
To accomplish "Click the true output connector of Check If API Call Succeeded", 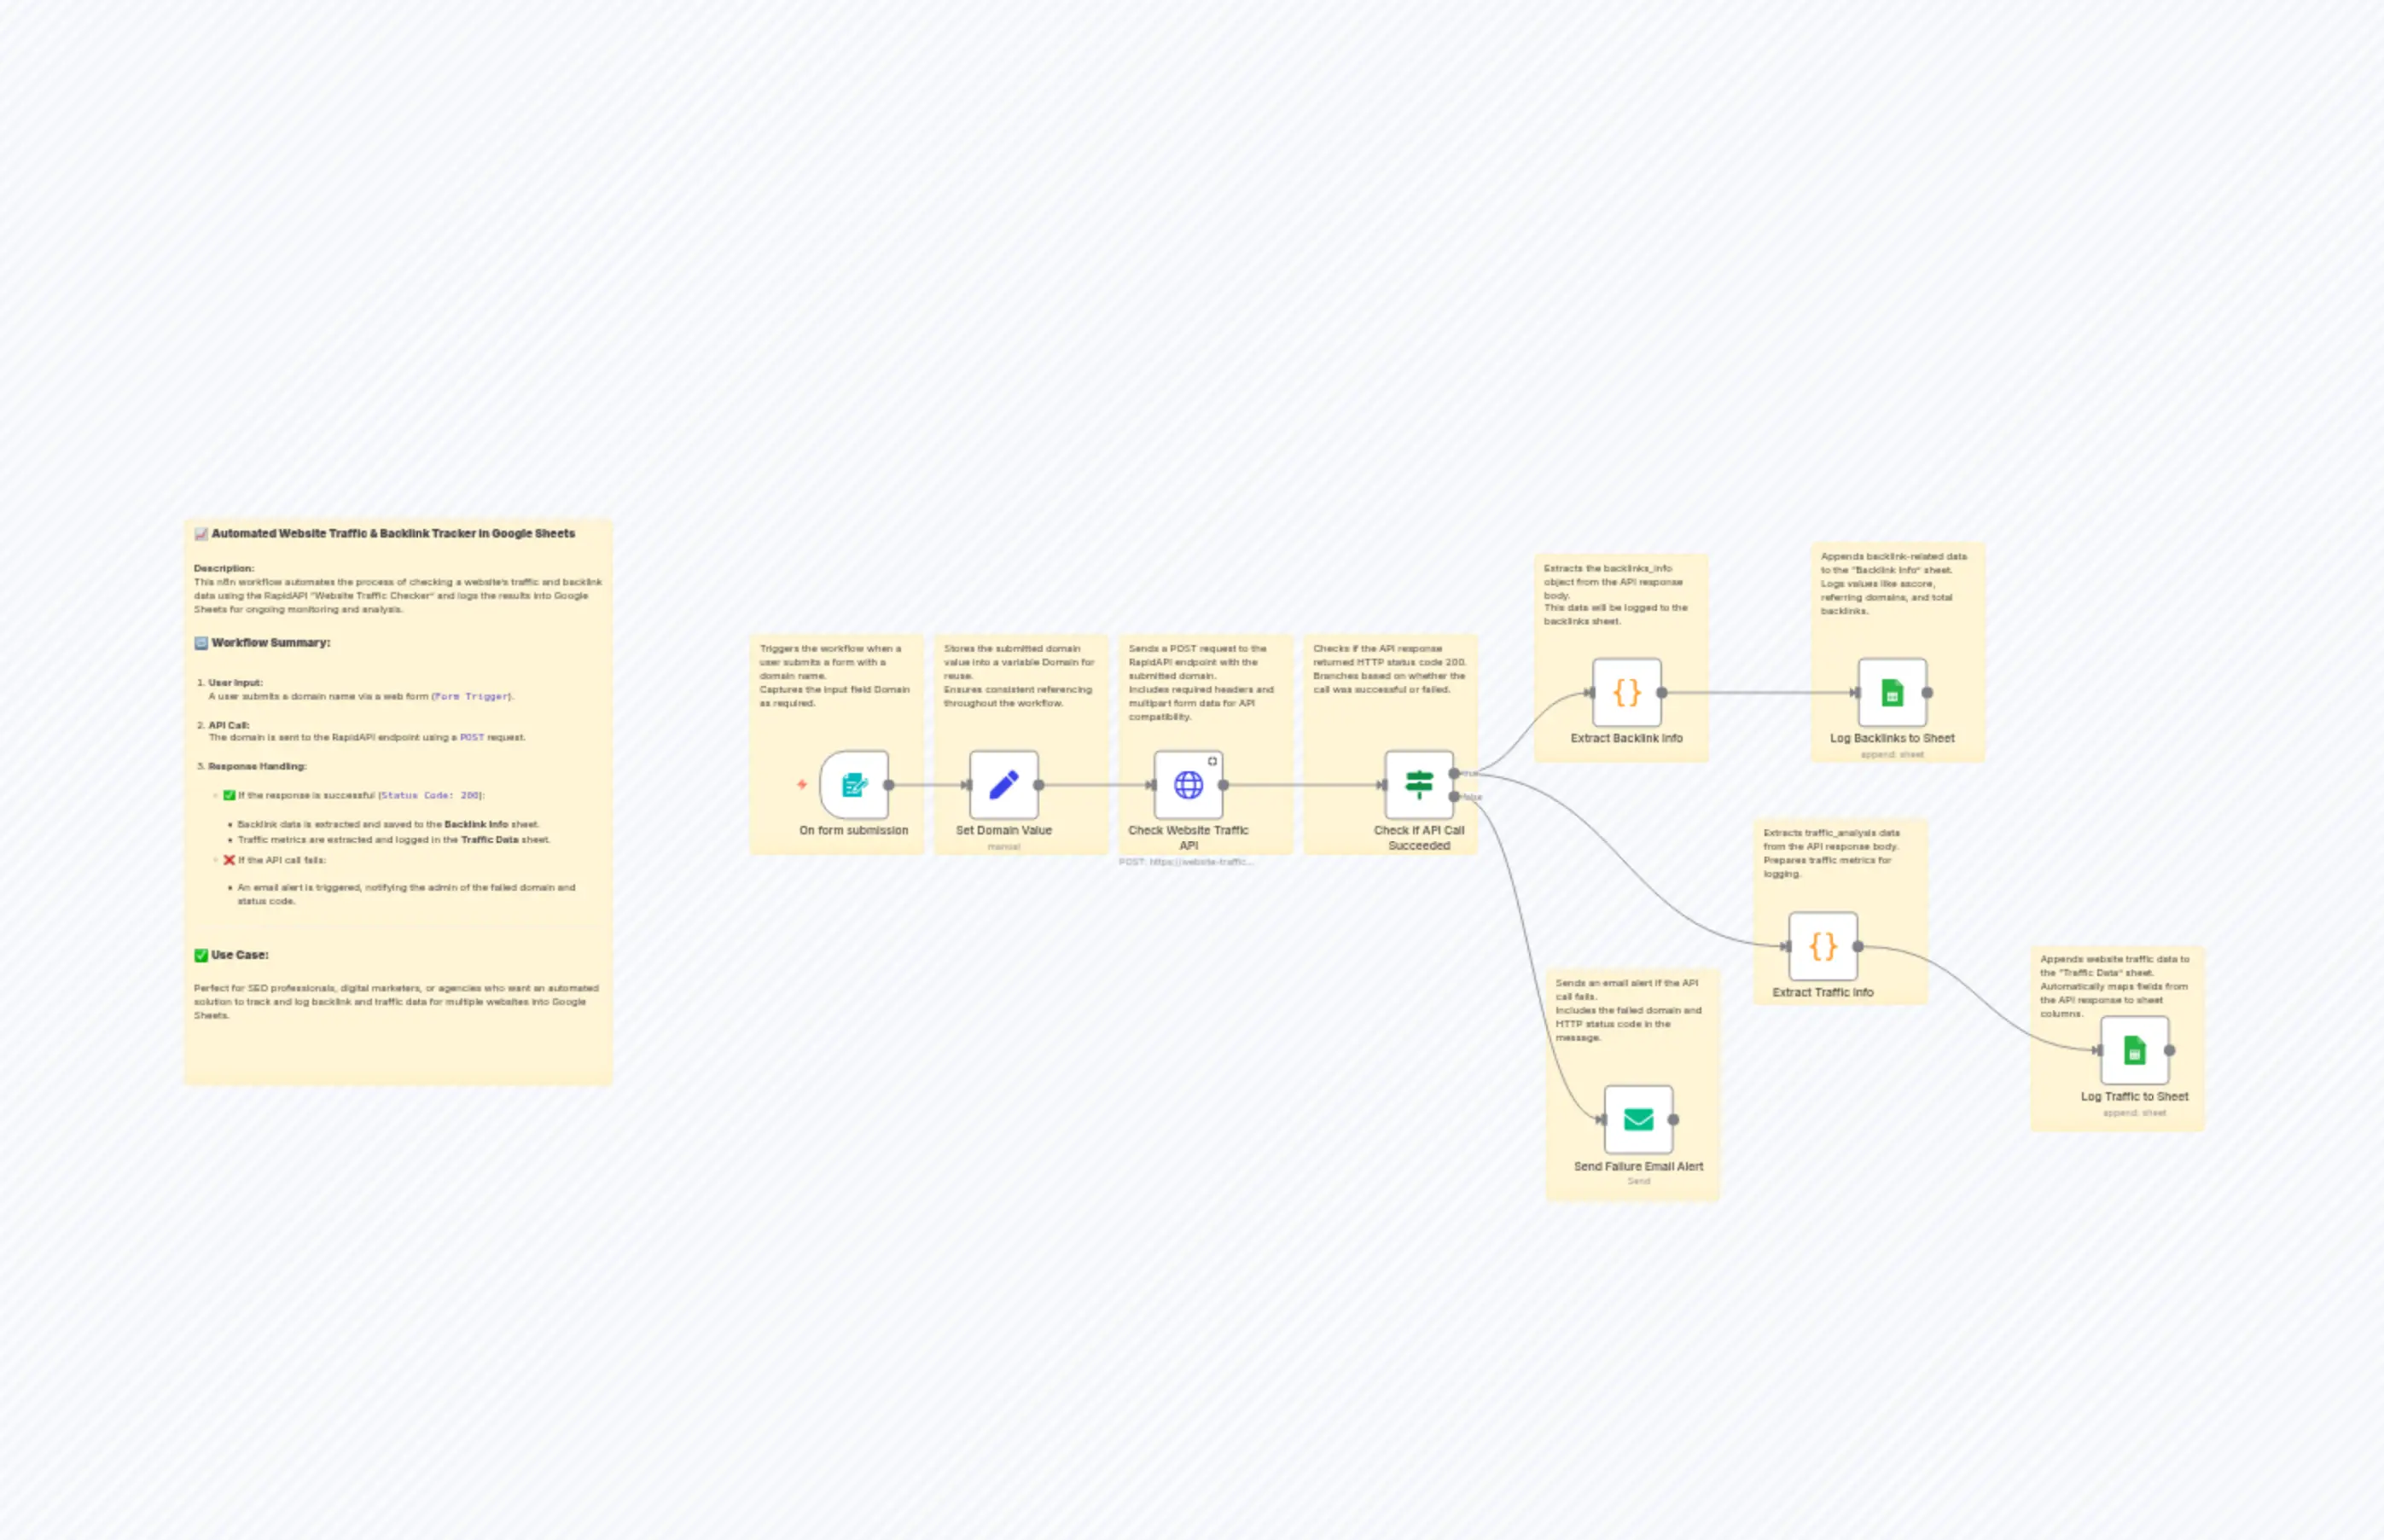I will [x=1455, y=773].
